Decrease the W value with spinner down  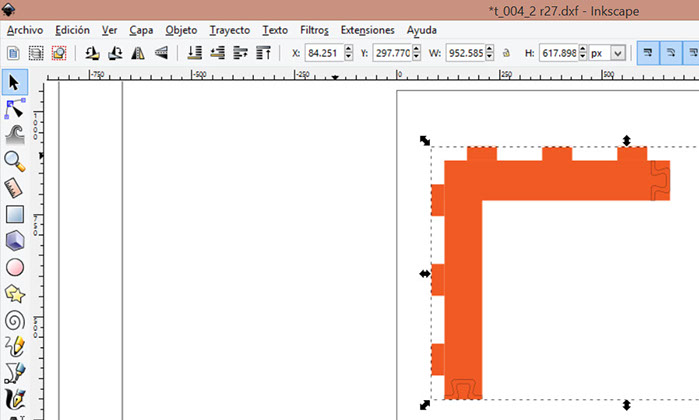[489, 57]
